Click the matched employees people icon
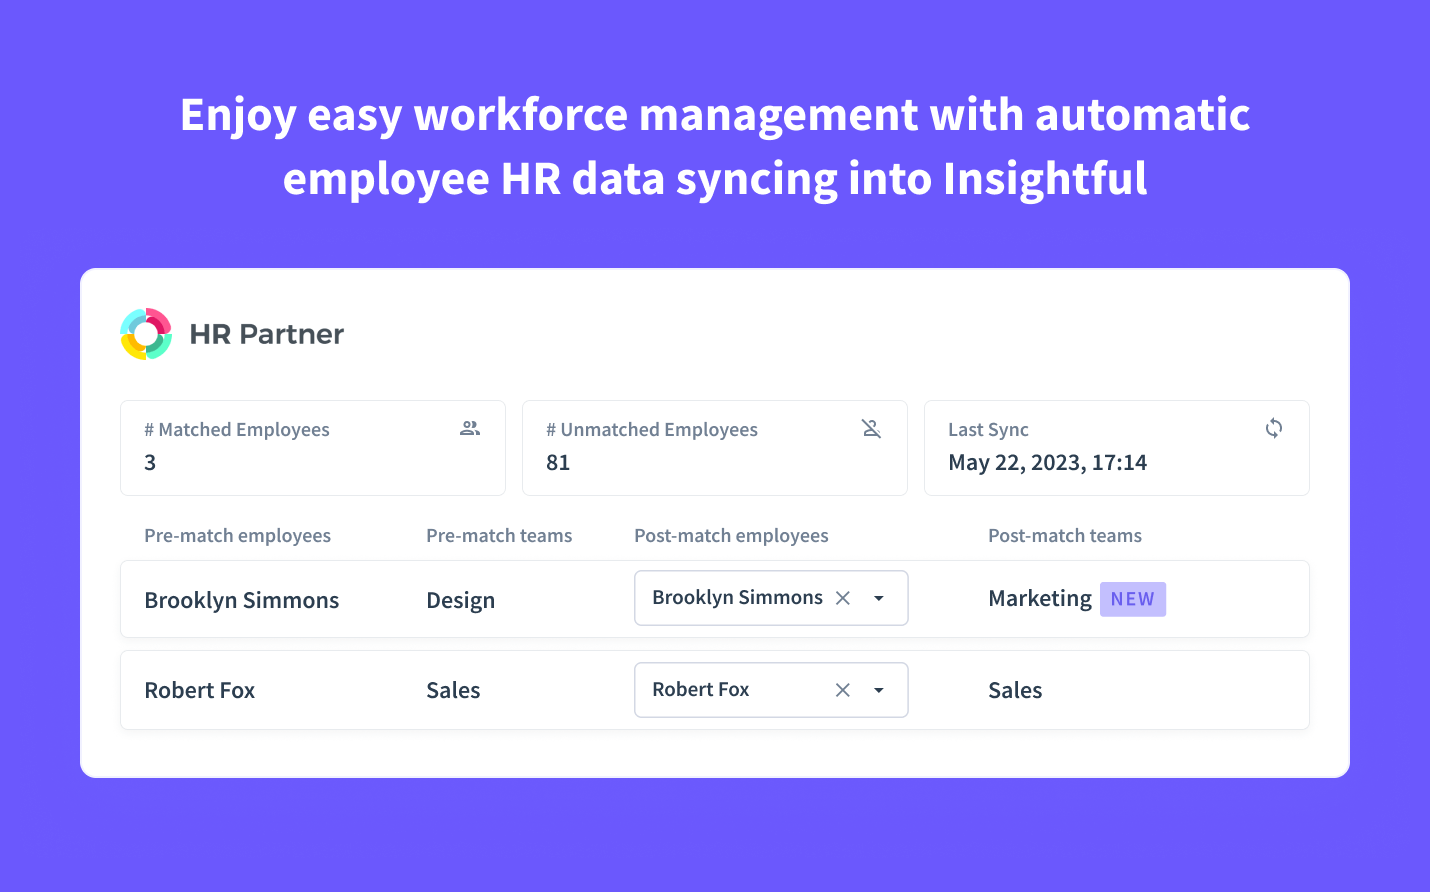This screenshot has width=1430, height=892. pyautogui.click(x=470, y=428)
